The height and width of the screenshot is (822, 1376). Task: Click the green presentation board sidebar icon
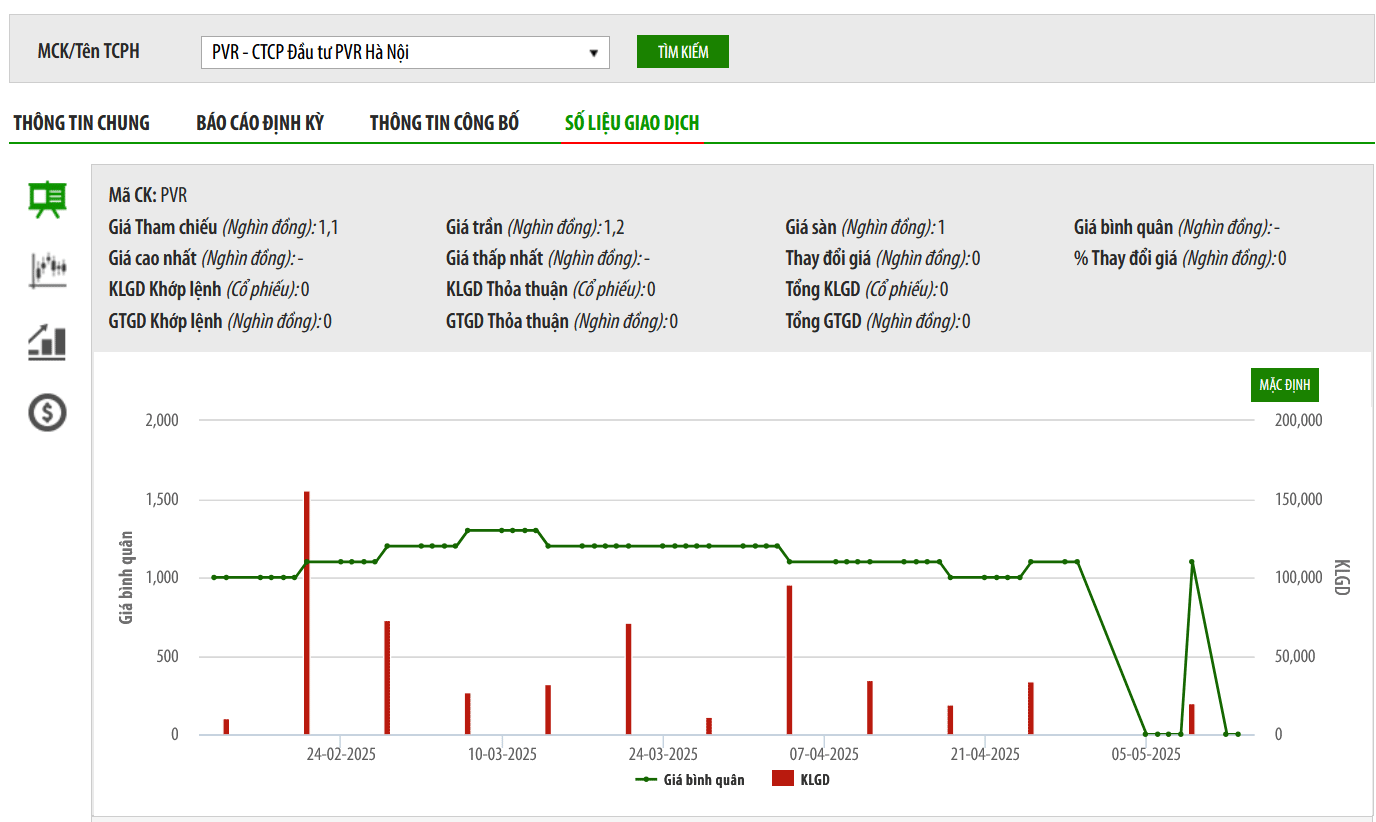(x=47, y=199)
